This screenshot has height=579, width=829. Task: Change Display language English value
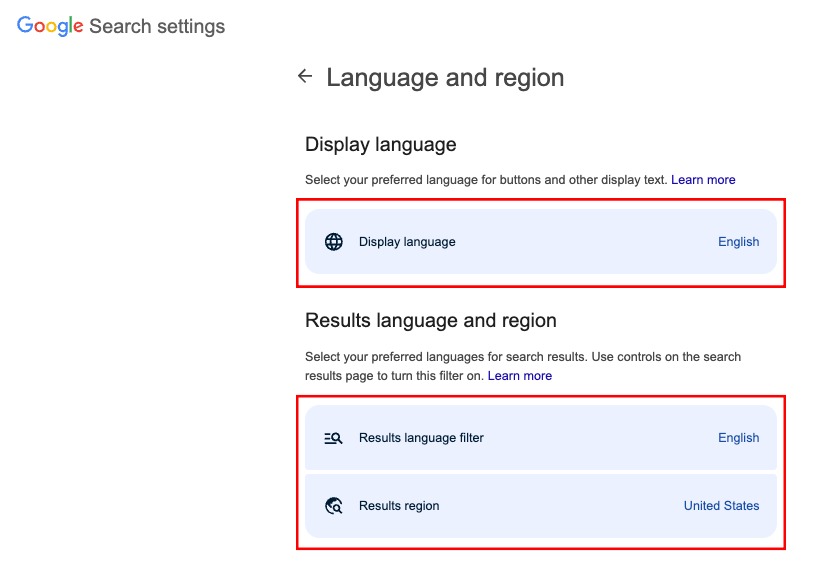[x=738, y=242]
